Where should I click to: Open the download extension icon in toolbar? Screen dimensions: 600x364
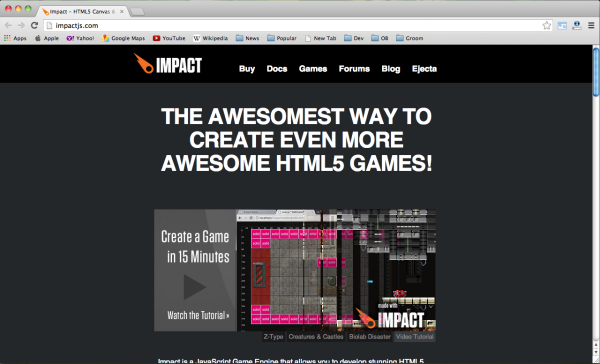point(577,25)
